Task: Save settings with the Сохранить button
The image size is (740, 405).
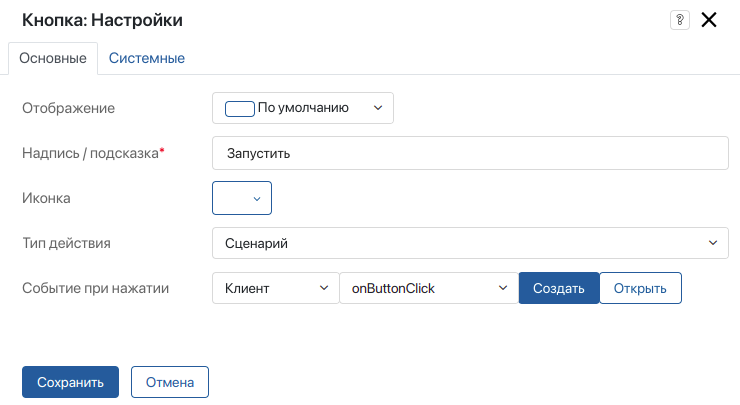Action: tap(70, 382)
